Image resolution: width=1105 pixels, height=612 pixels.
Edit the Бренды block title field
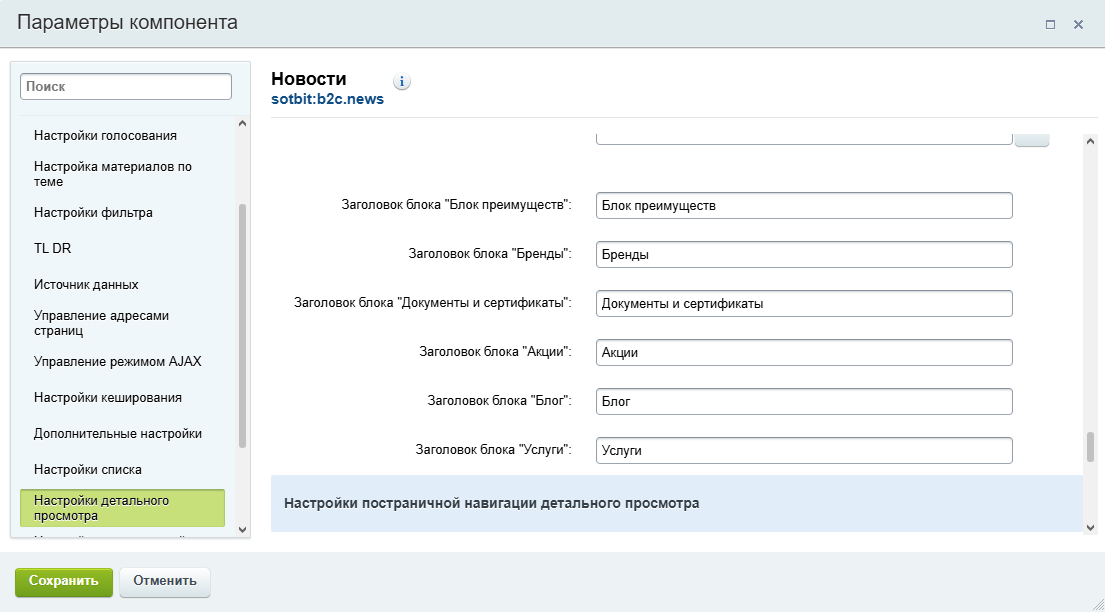coord(804,255)
